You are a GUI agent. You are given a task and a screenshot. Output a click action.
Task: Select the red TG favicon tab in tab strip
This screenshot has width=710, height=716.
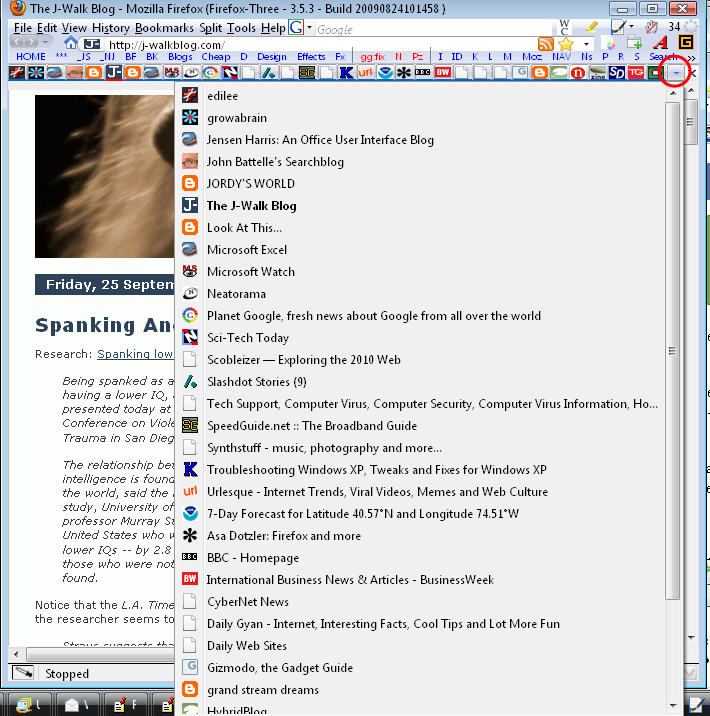(x=636, y=73)
